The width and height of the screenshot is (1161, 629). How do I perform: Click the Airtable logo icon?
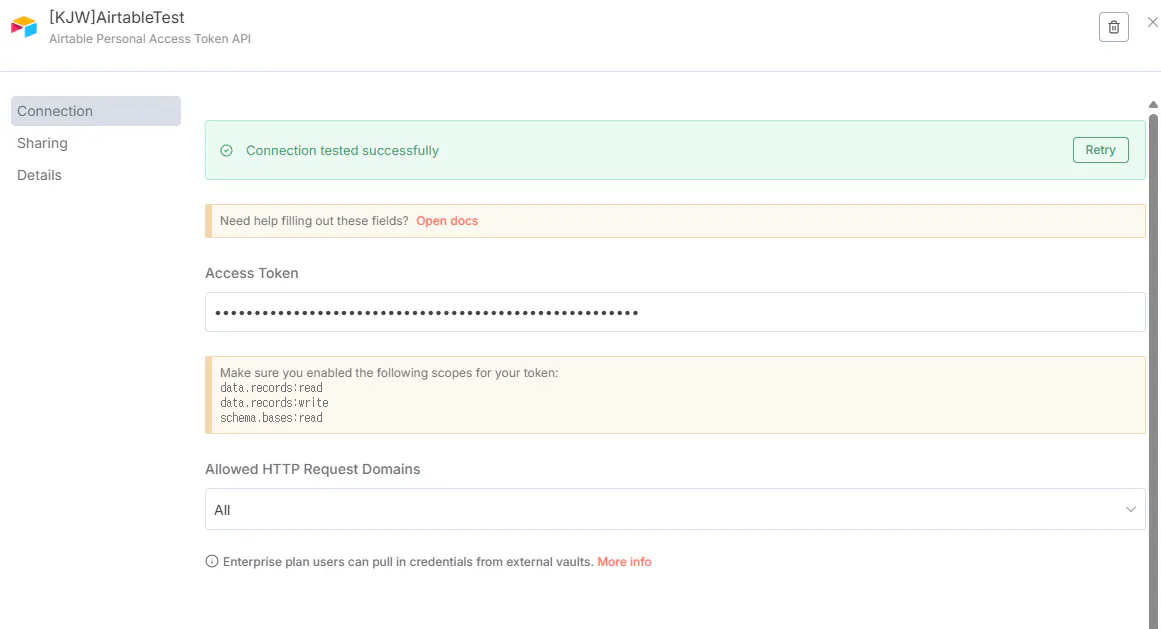pyautogui.click(x=24, y=27)
